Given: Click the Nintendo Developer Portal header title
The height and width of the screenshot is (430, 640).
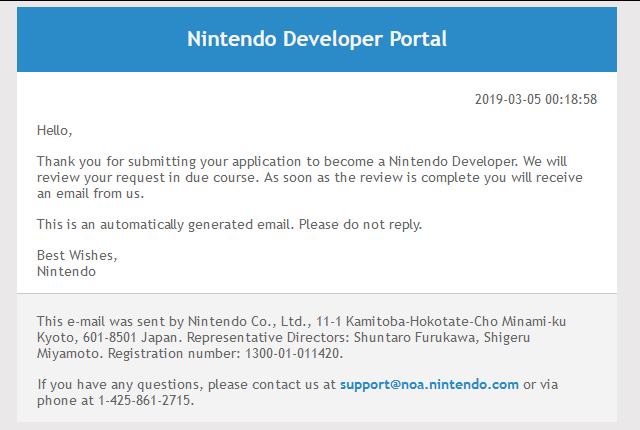Looking at the screenshot, I should point(317,39).
